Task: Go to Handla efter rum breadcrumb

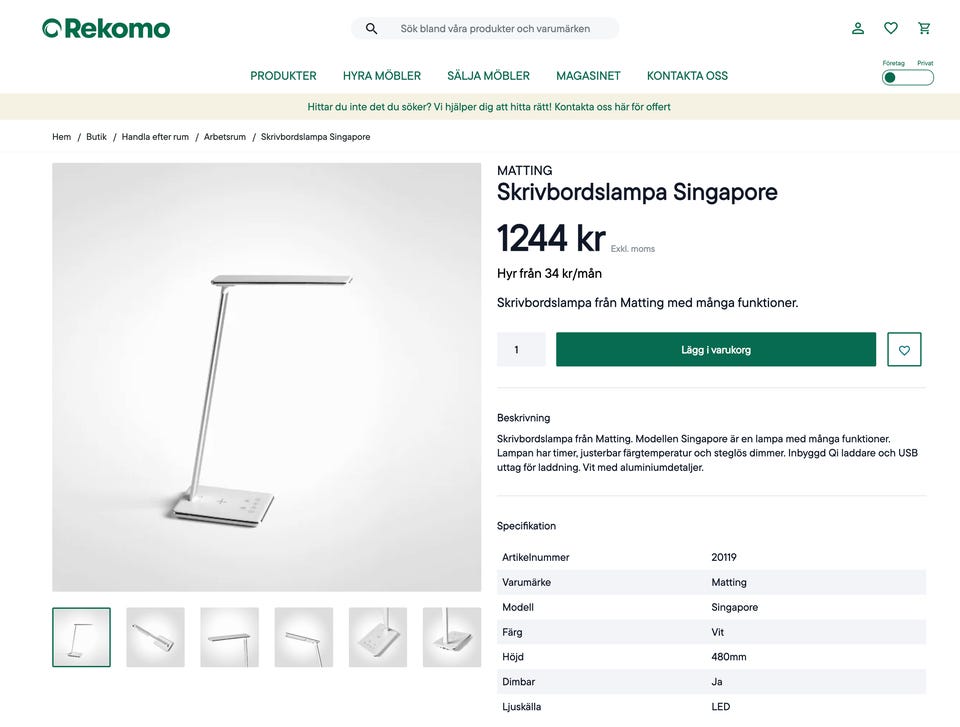Action: (x=155, y=137)
